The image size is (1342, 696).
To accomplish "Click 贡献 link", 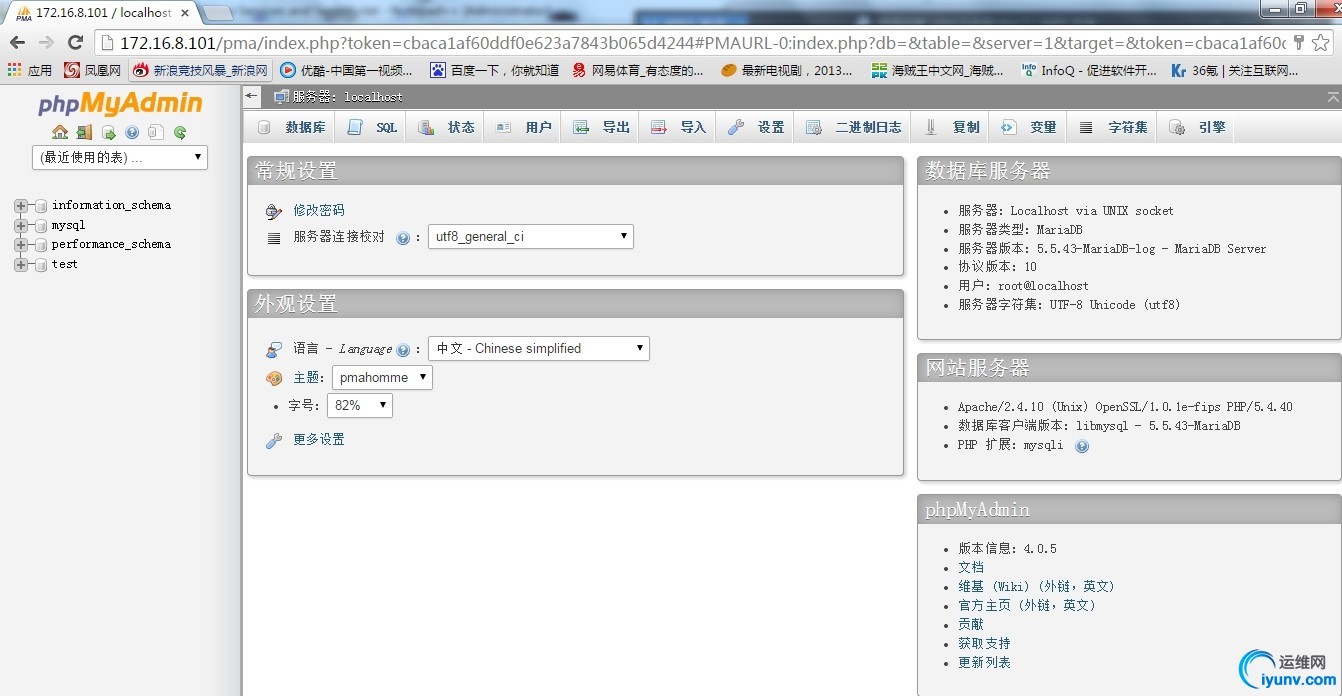I will point(971,624).
